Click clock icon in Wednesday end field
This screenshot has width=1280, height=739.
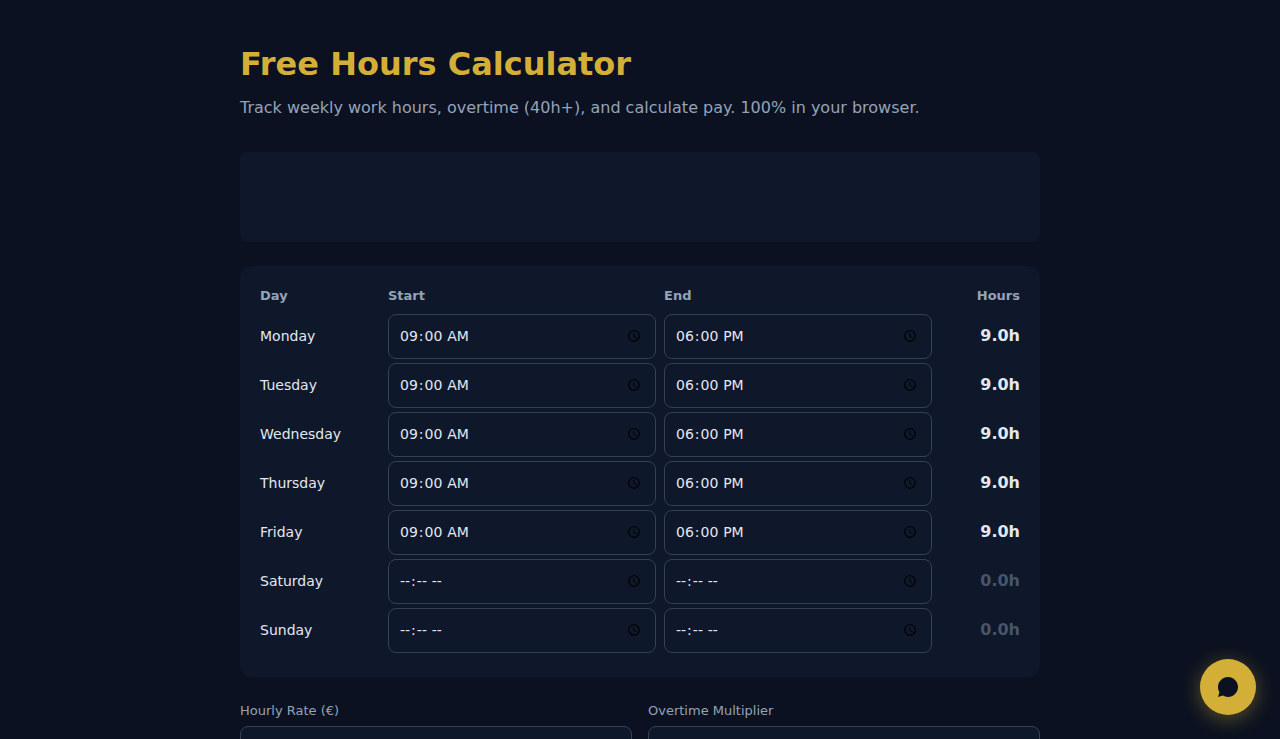[x=910, y=434]
